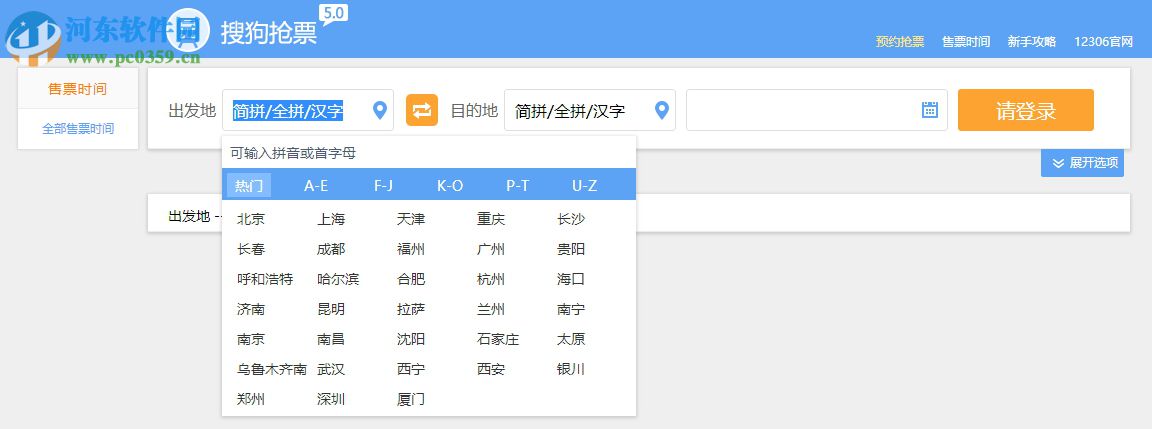Choose 福州 from the city list
Viewport: 1152px width, 429px height.
(x=411, y=249)
